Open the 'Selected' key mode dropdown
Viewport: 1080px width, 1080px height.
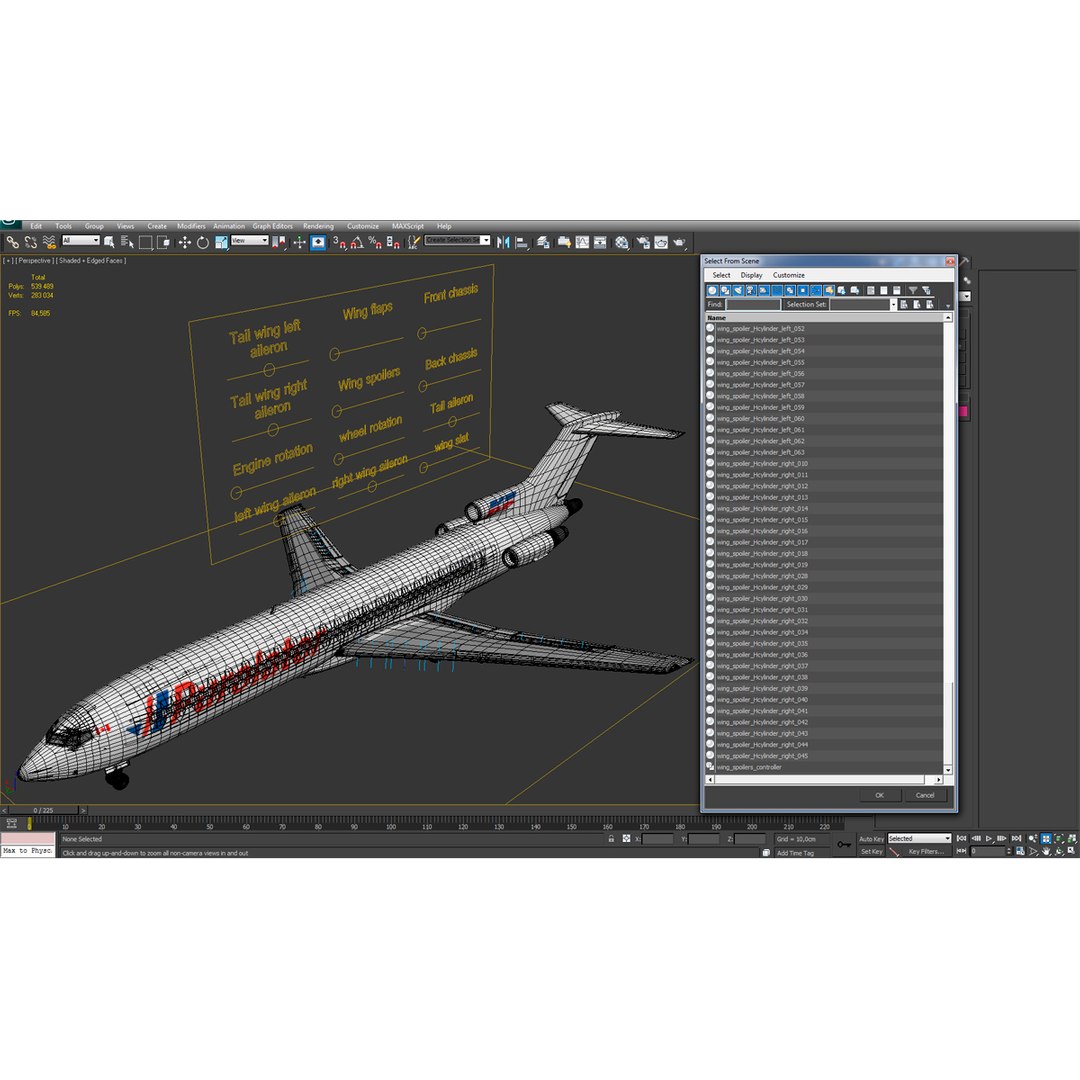pos(919,839)
